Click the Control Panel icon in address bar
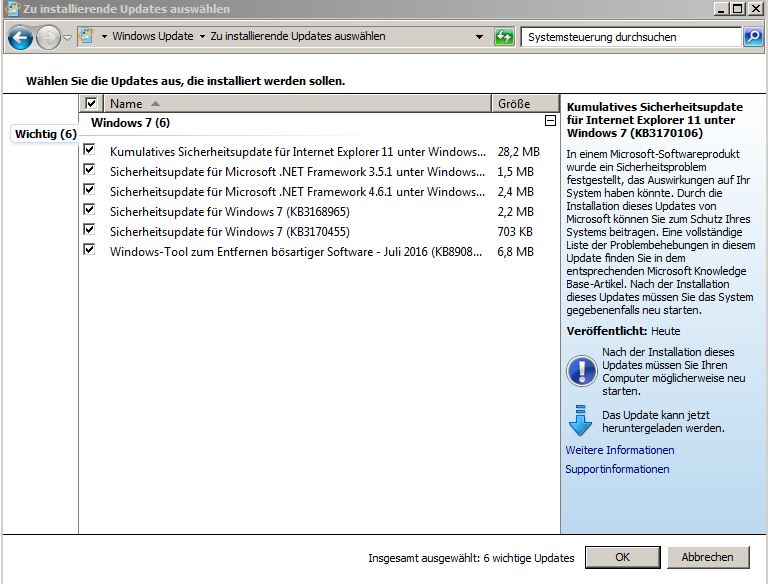This screenshot has height=584, width=768. tap(87, 36)
